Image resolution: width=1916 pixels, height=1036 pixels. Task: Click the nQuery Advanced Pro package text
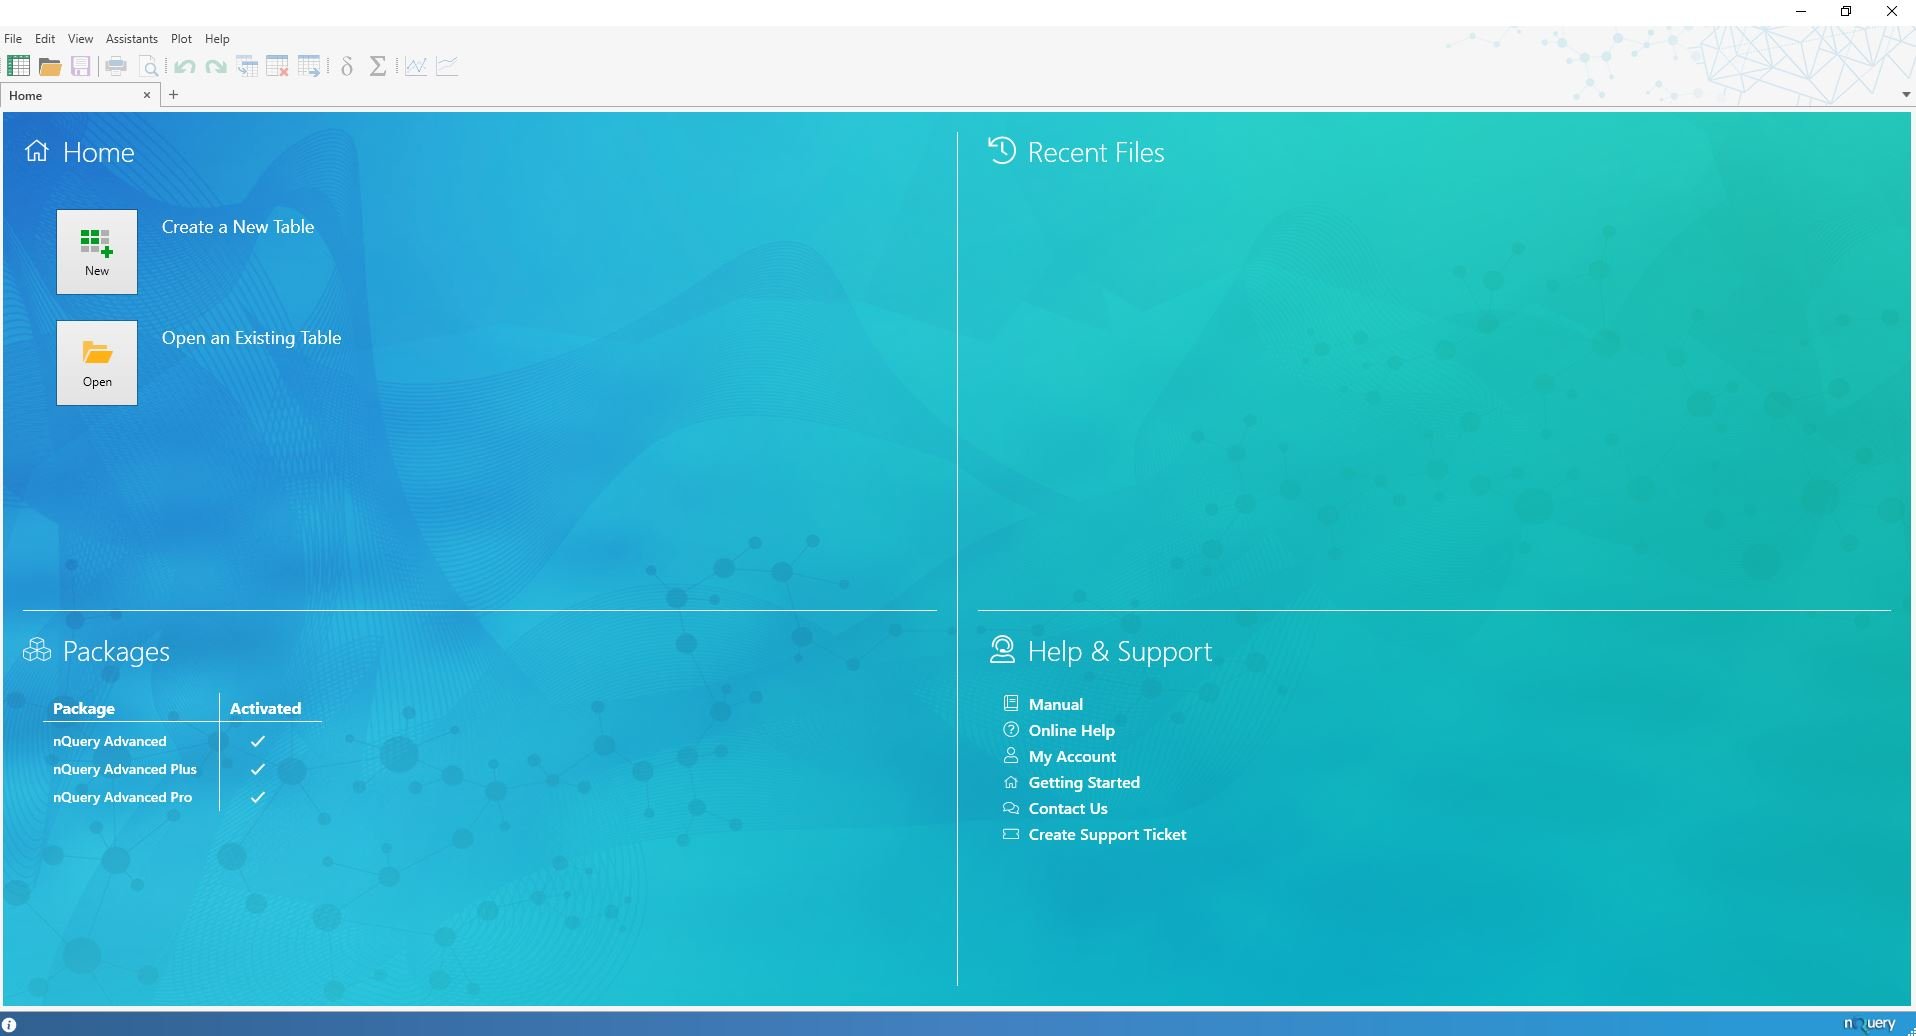point(123,797)
